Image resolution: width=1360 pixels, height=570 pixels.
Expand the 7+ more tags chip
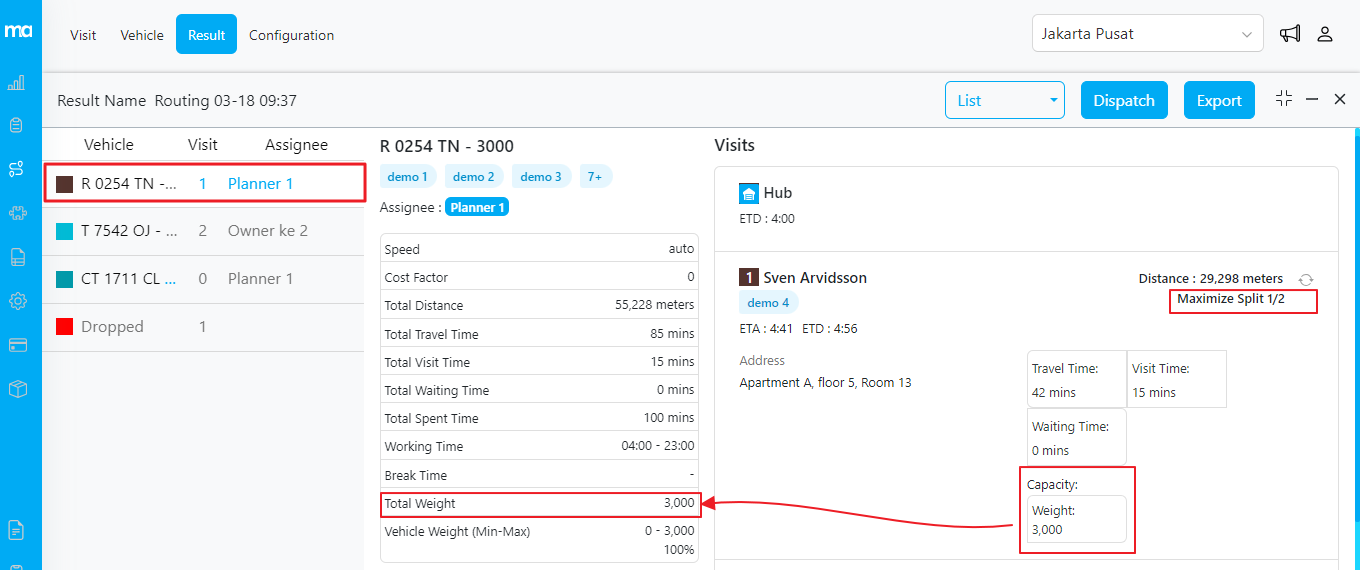595,177
